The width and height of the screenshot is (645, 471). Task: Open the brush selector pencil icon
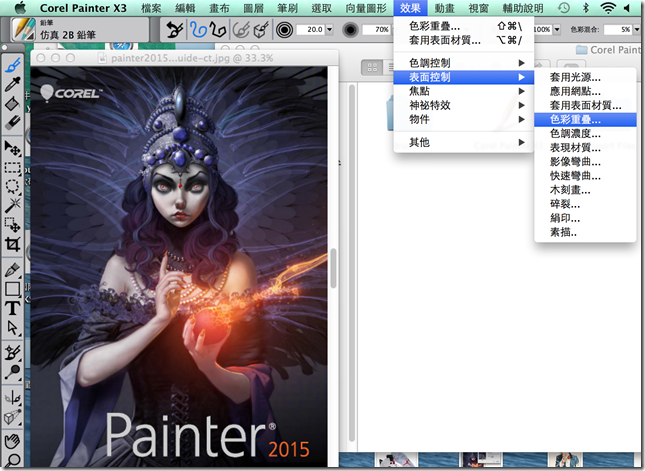[x=24, y=29]
